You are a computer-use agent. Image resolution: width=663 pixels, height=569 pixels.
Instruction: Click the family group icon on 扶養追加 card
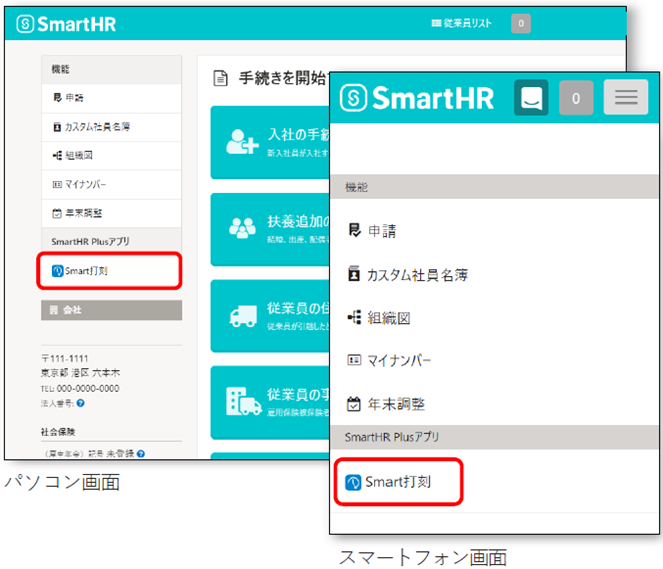click(242, 228)
